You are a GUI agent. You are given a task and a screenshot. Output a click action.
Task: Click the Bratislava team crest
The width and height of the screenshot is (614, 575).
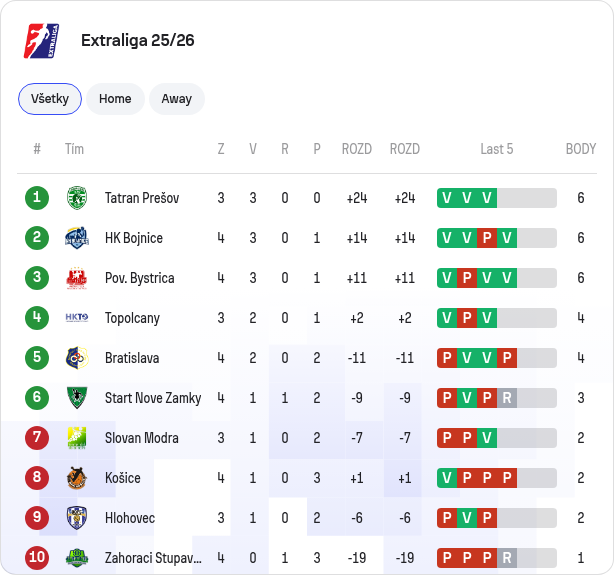77,358
